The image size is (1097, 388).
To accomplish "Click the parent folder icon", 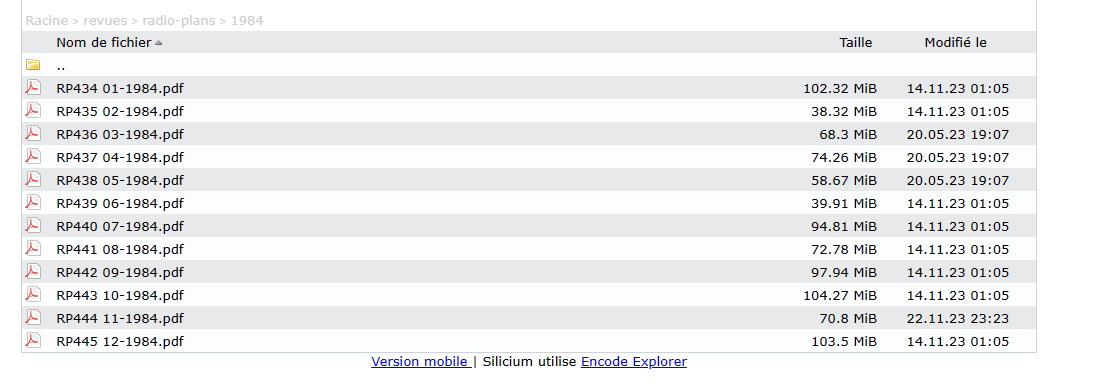I will (x=33, y=65).
